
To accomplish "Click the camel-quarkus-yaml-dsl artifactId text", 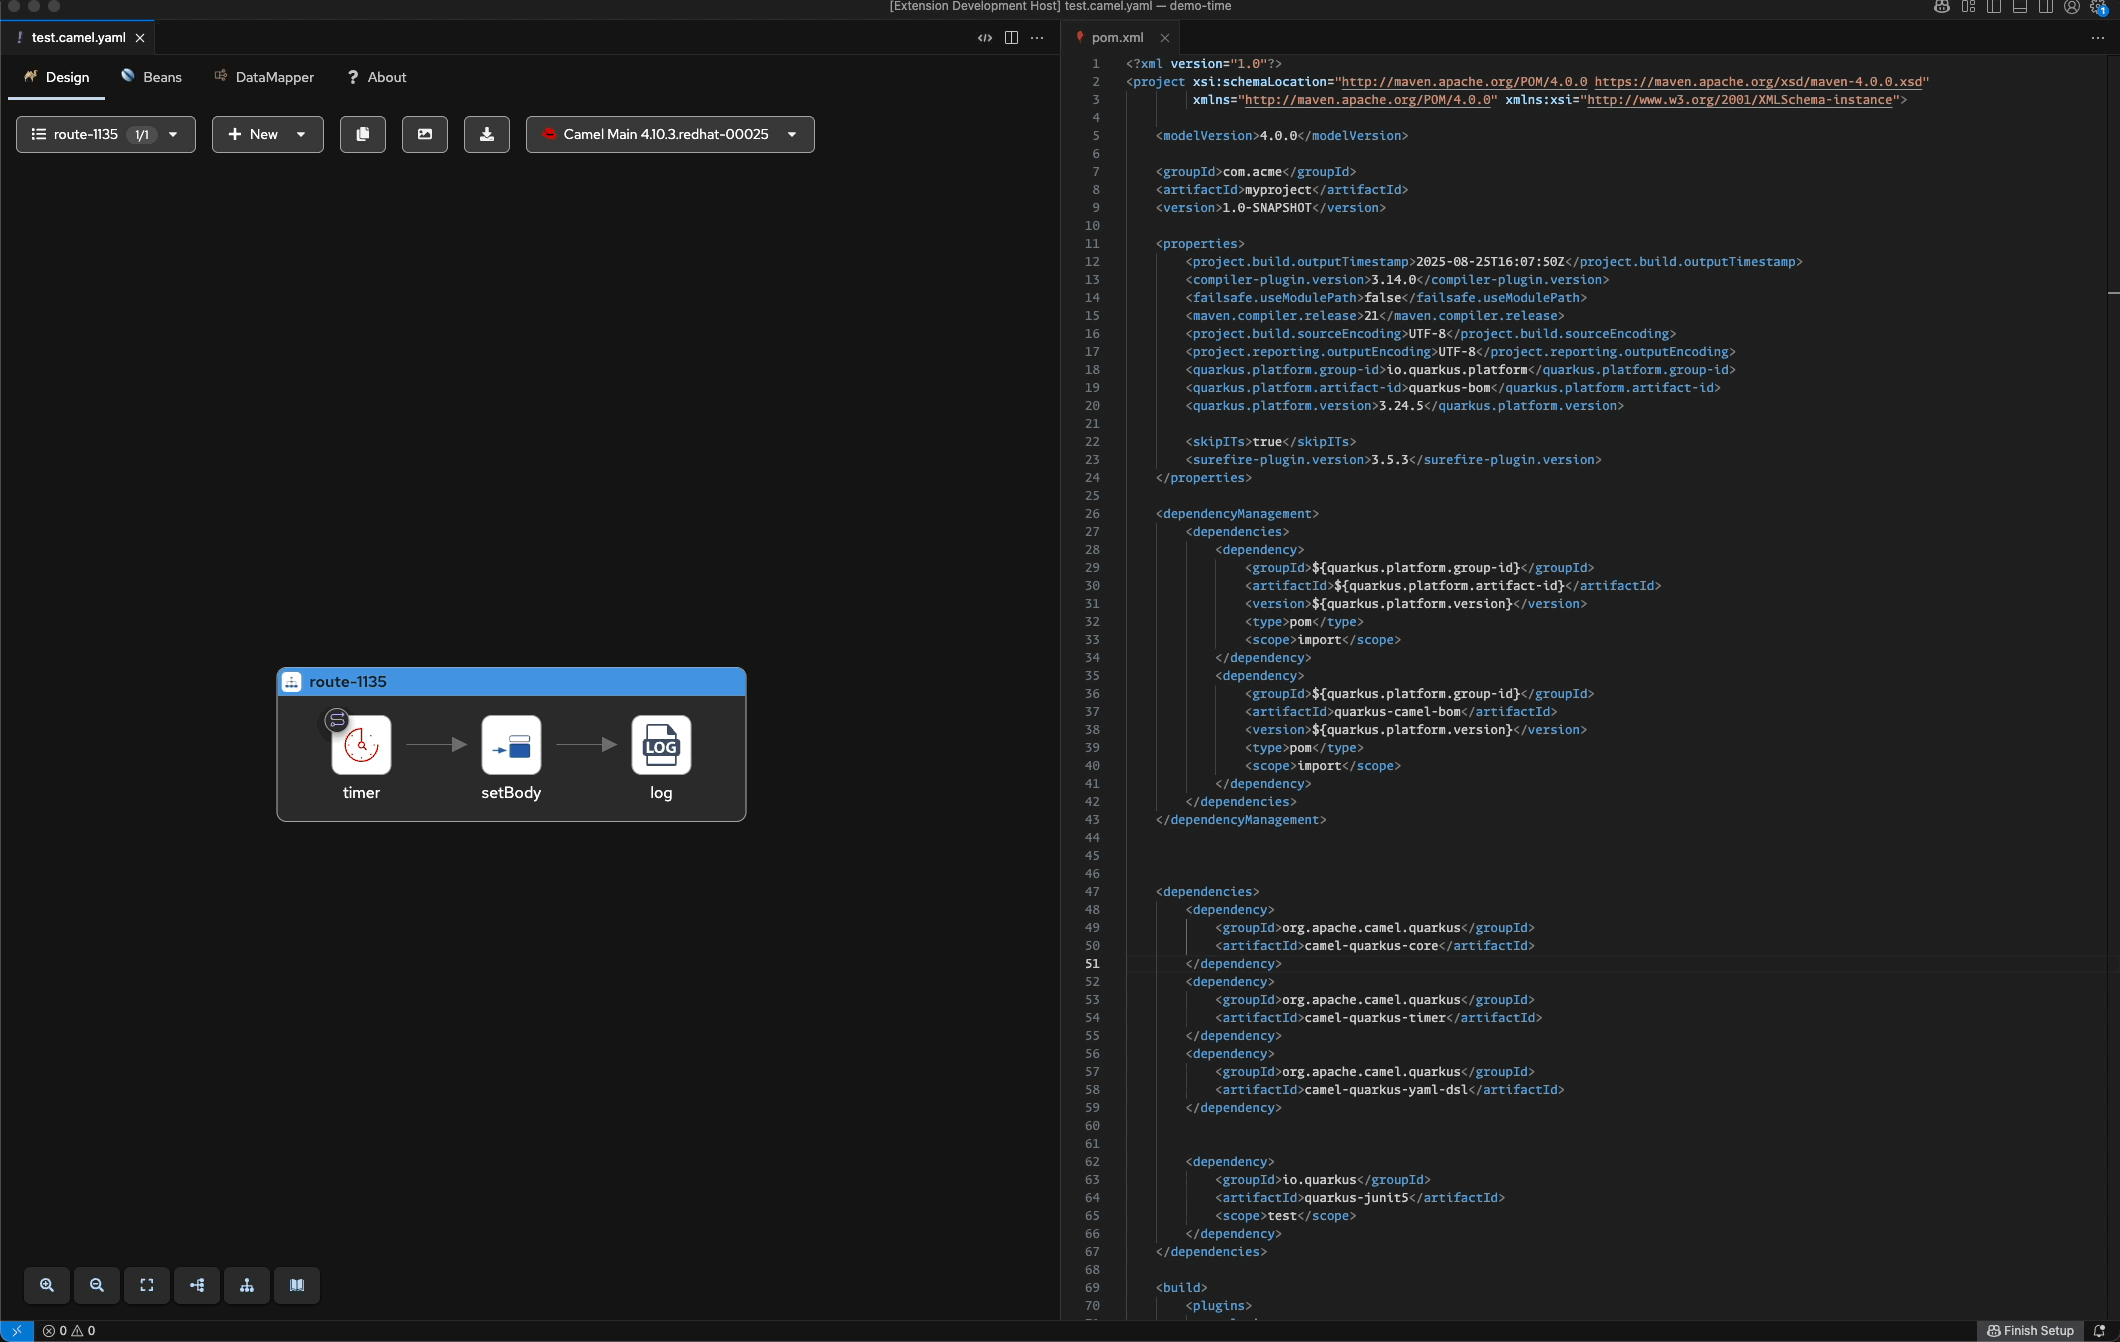I will (x=1386, y=1090).
